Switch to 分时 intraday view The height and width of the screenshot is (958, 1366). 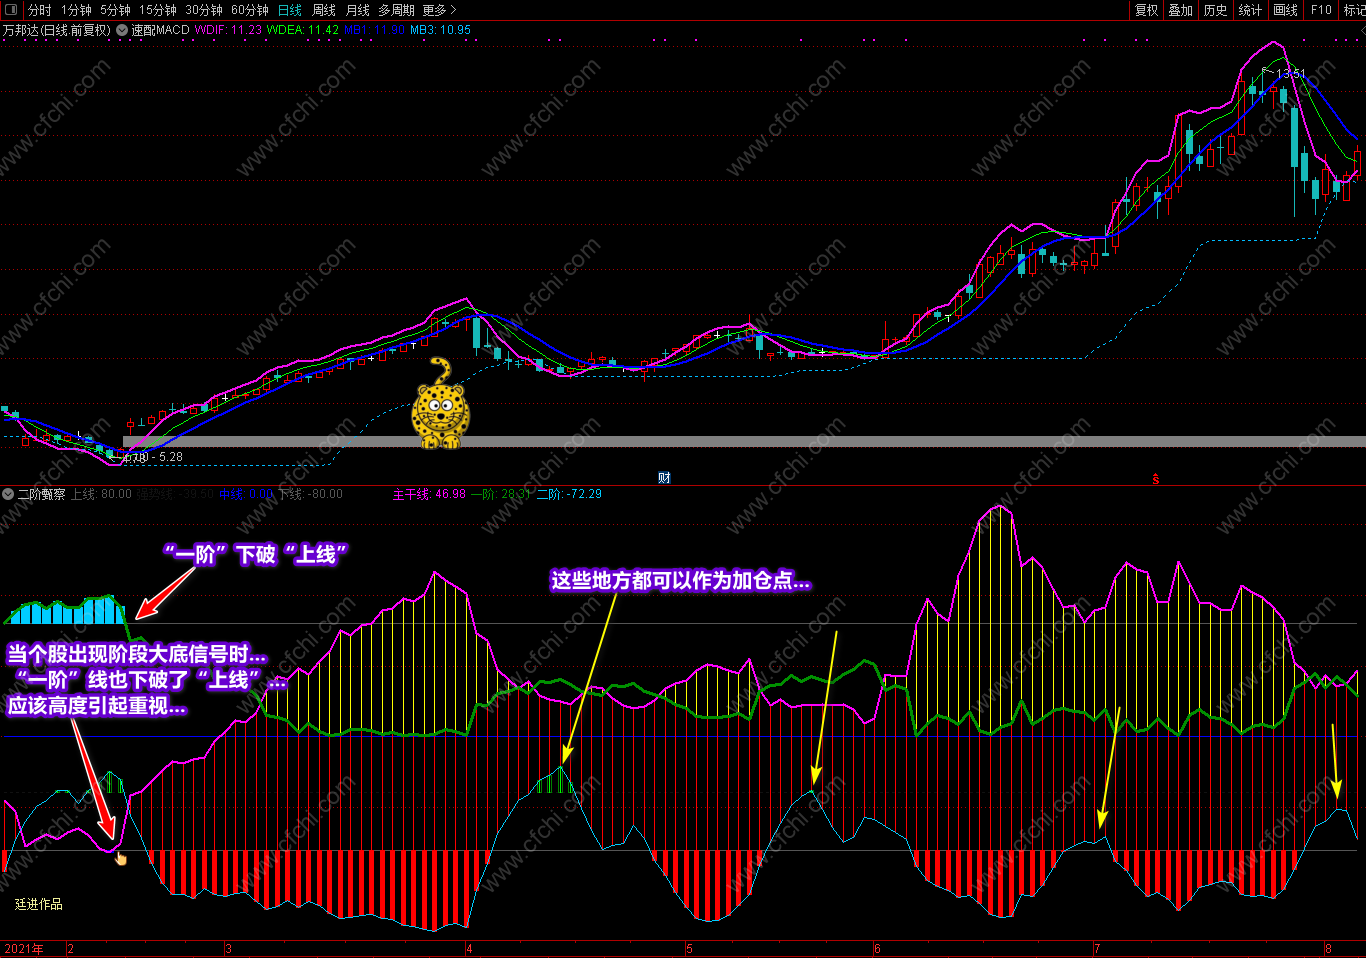pyautogui.click(x=40, y=10)
